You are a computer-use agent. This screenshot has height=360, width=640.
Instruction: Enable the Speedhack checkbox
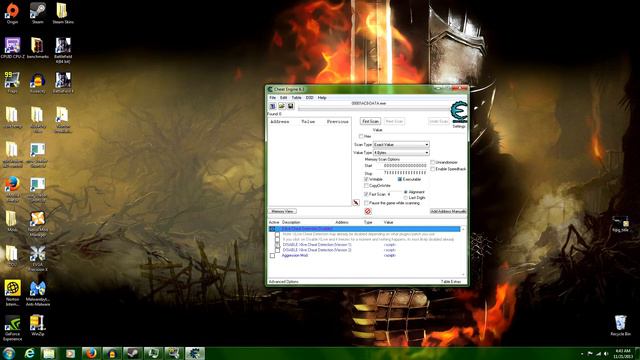pos(433,169)
